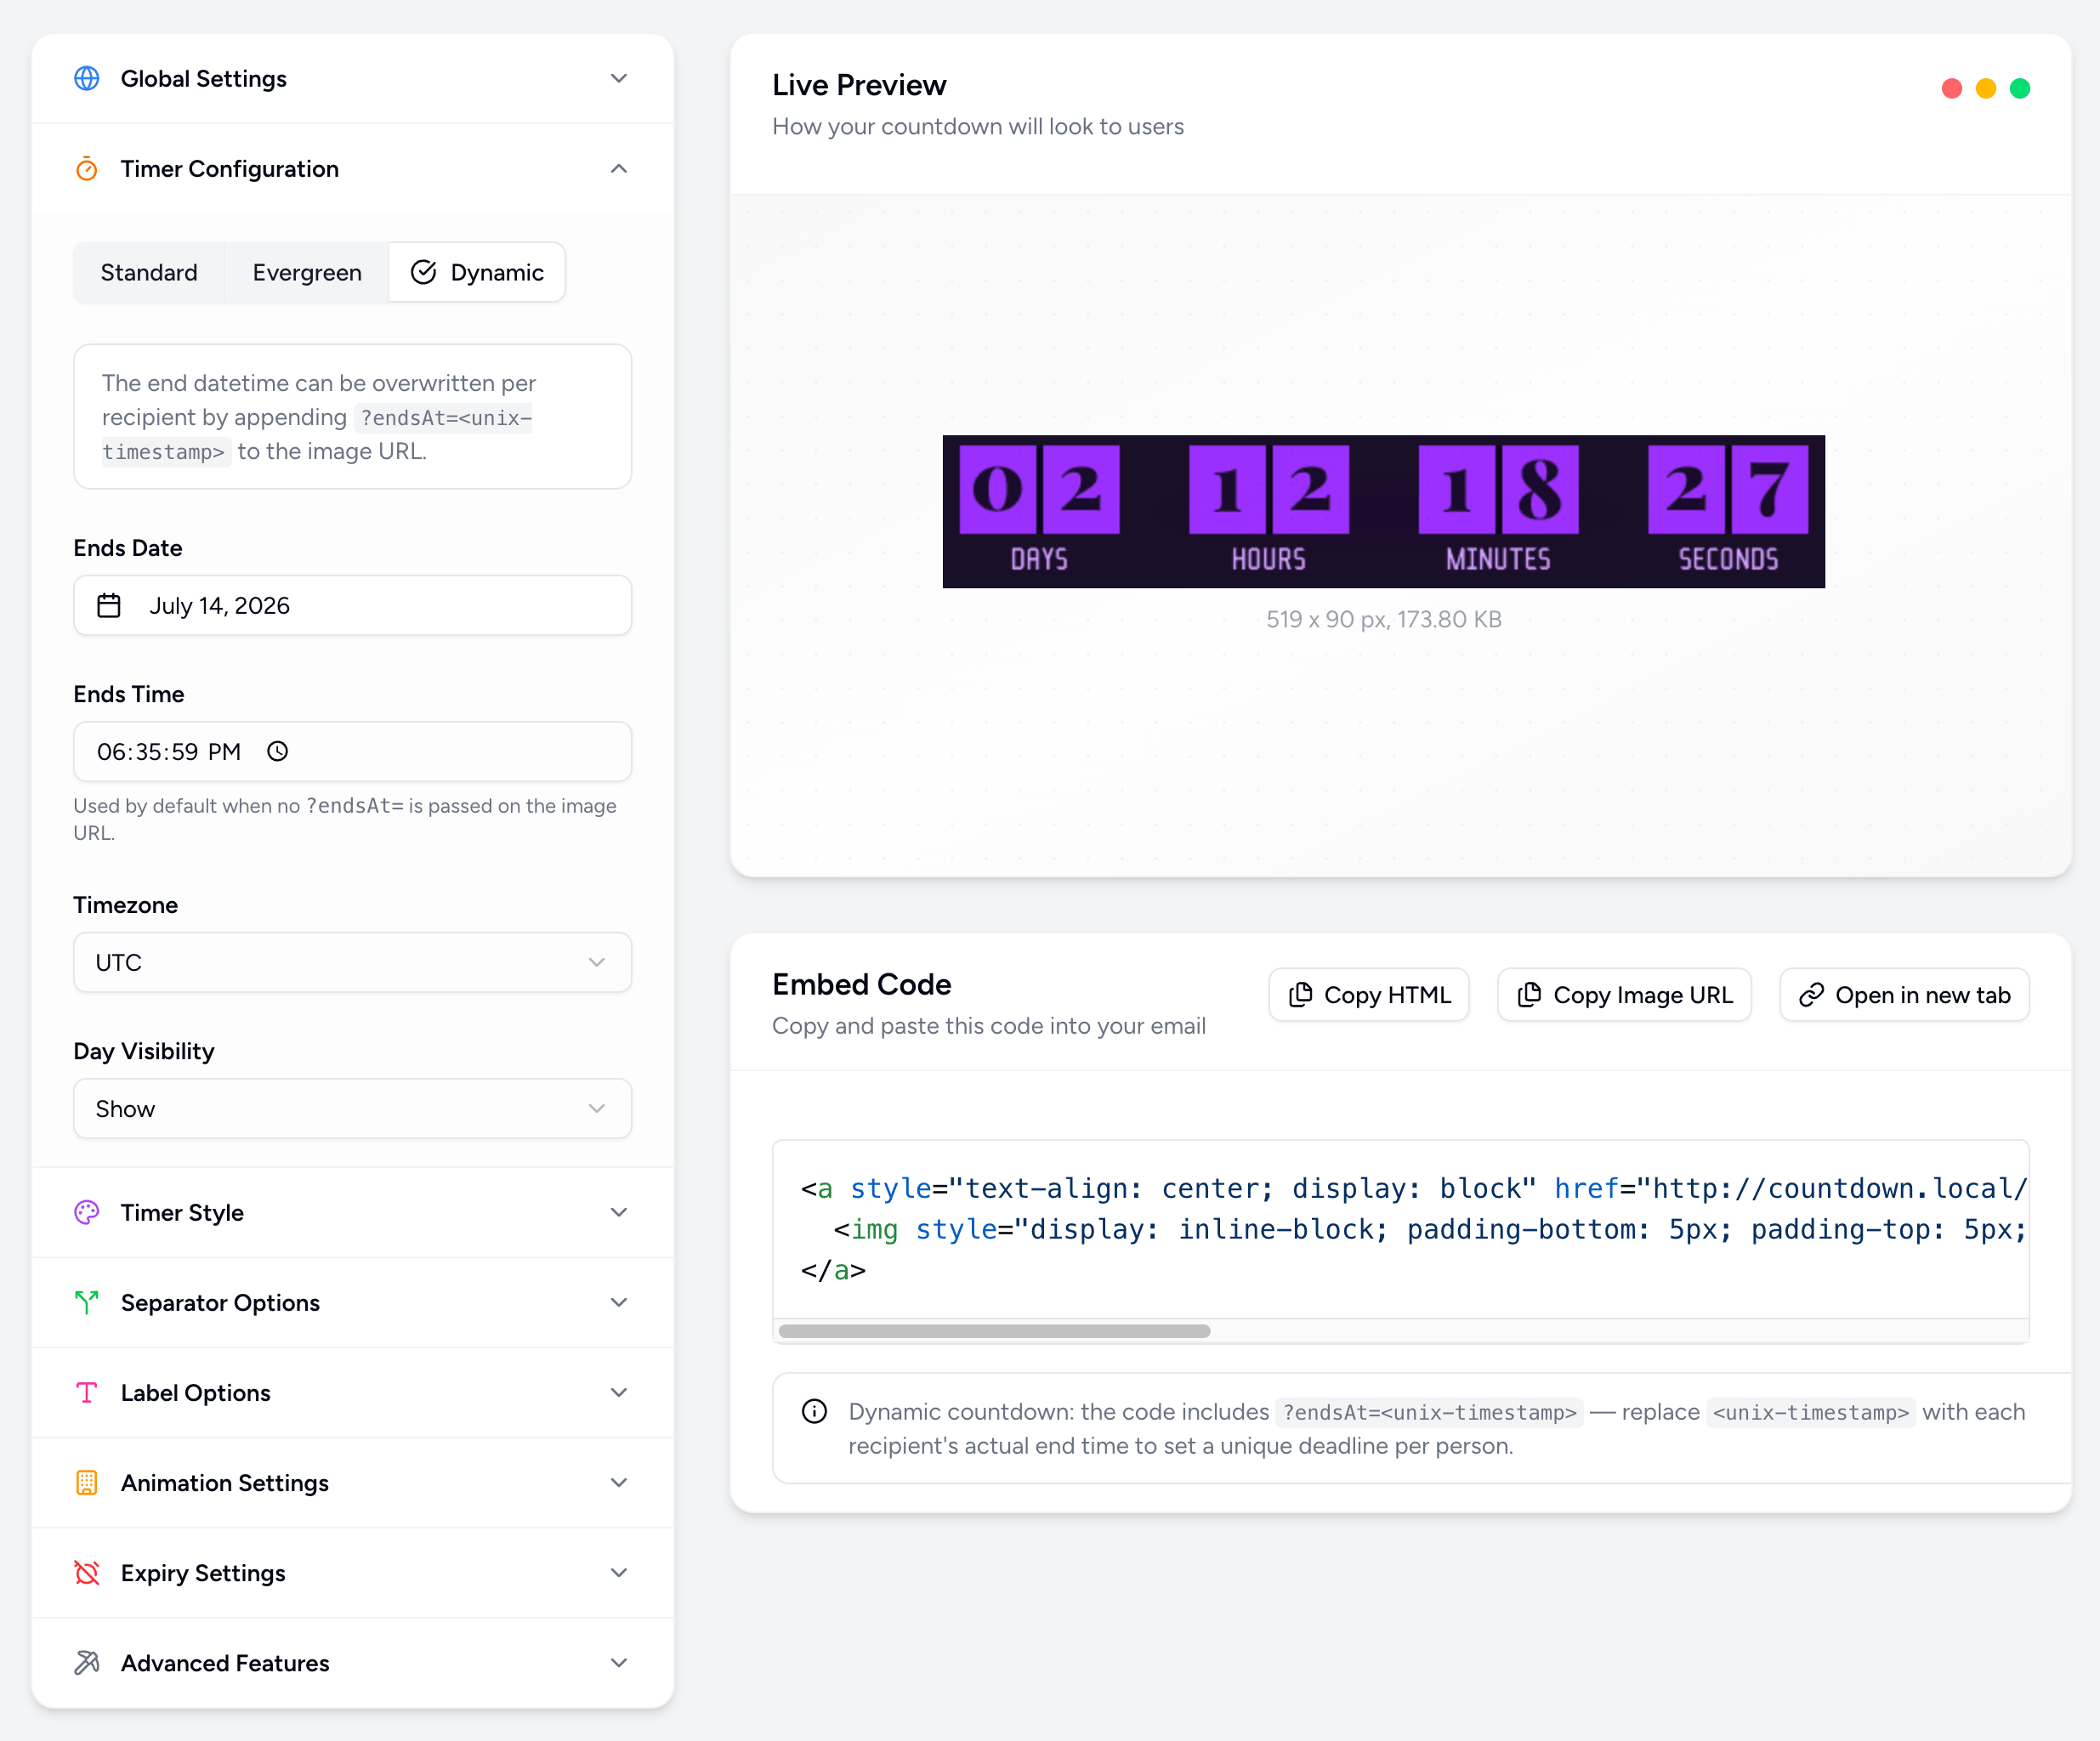This screenshot has height=1741, width=2100.
Task: Click the Animation Settings film icon
Action: 87,1482
